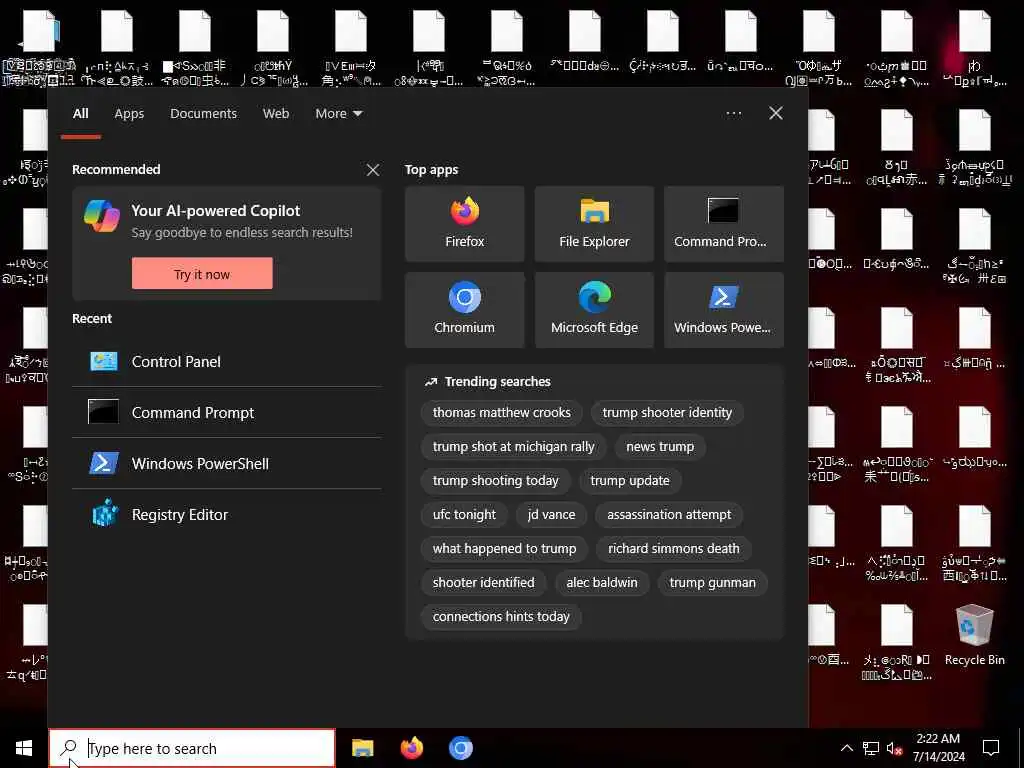Search trending 'ufc tonight'
This screenshot has height=768, width=1024.
tap(464, 515)
